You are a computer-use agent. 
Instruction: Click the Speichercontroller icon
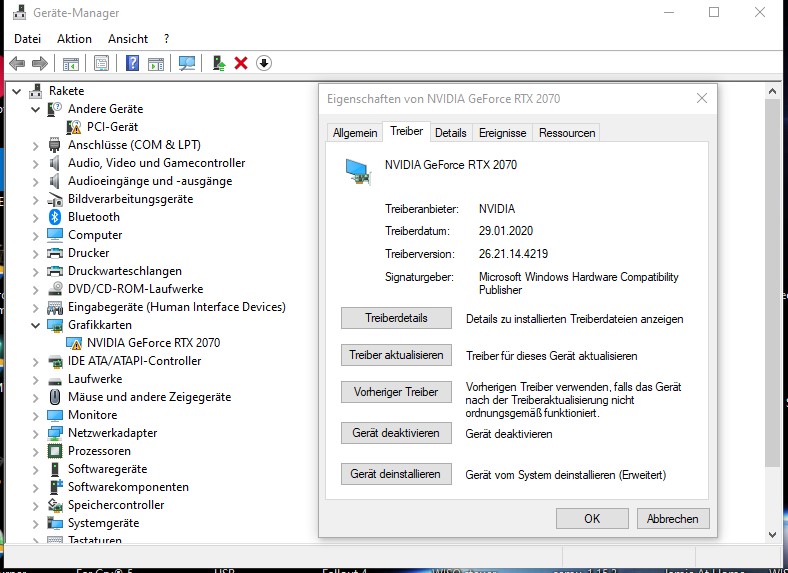point(55,505)
